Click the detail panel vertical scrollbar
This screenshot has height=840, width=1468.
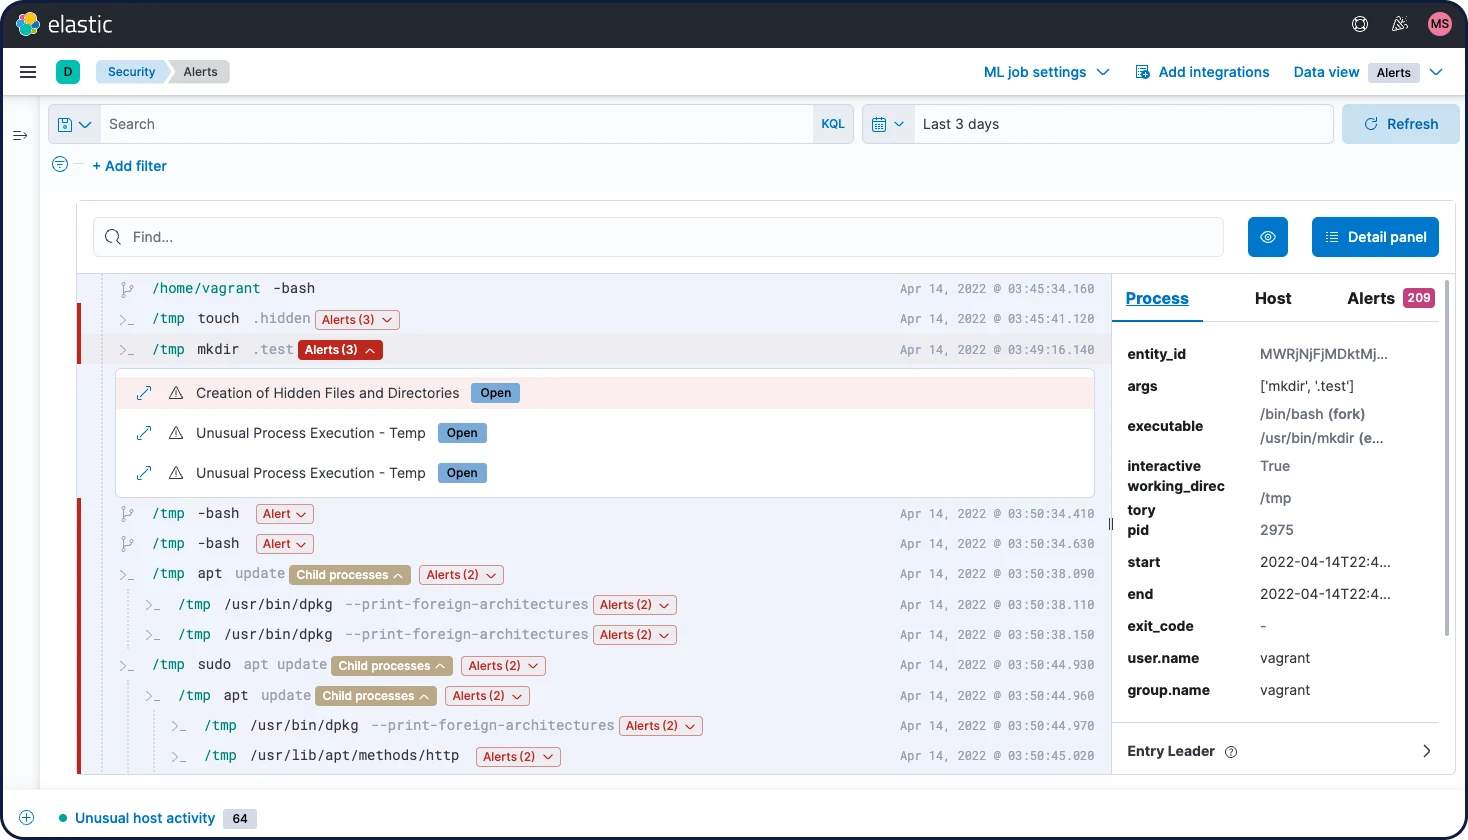(x=1446, y=458)
